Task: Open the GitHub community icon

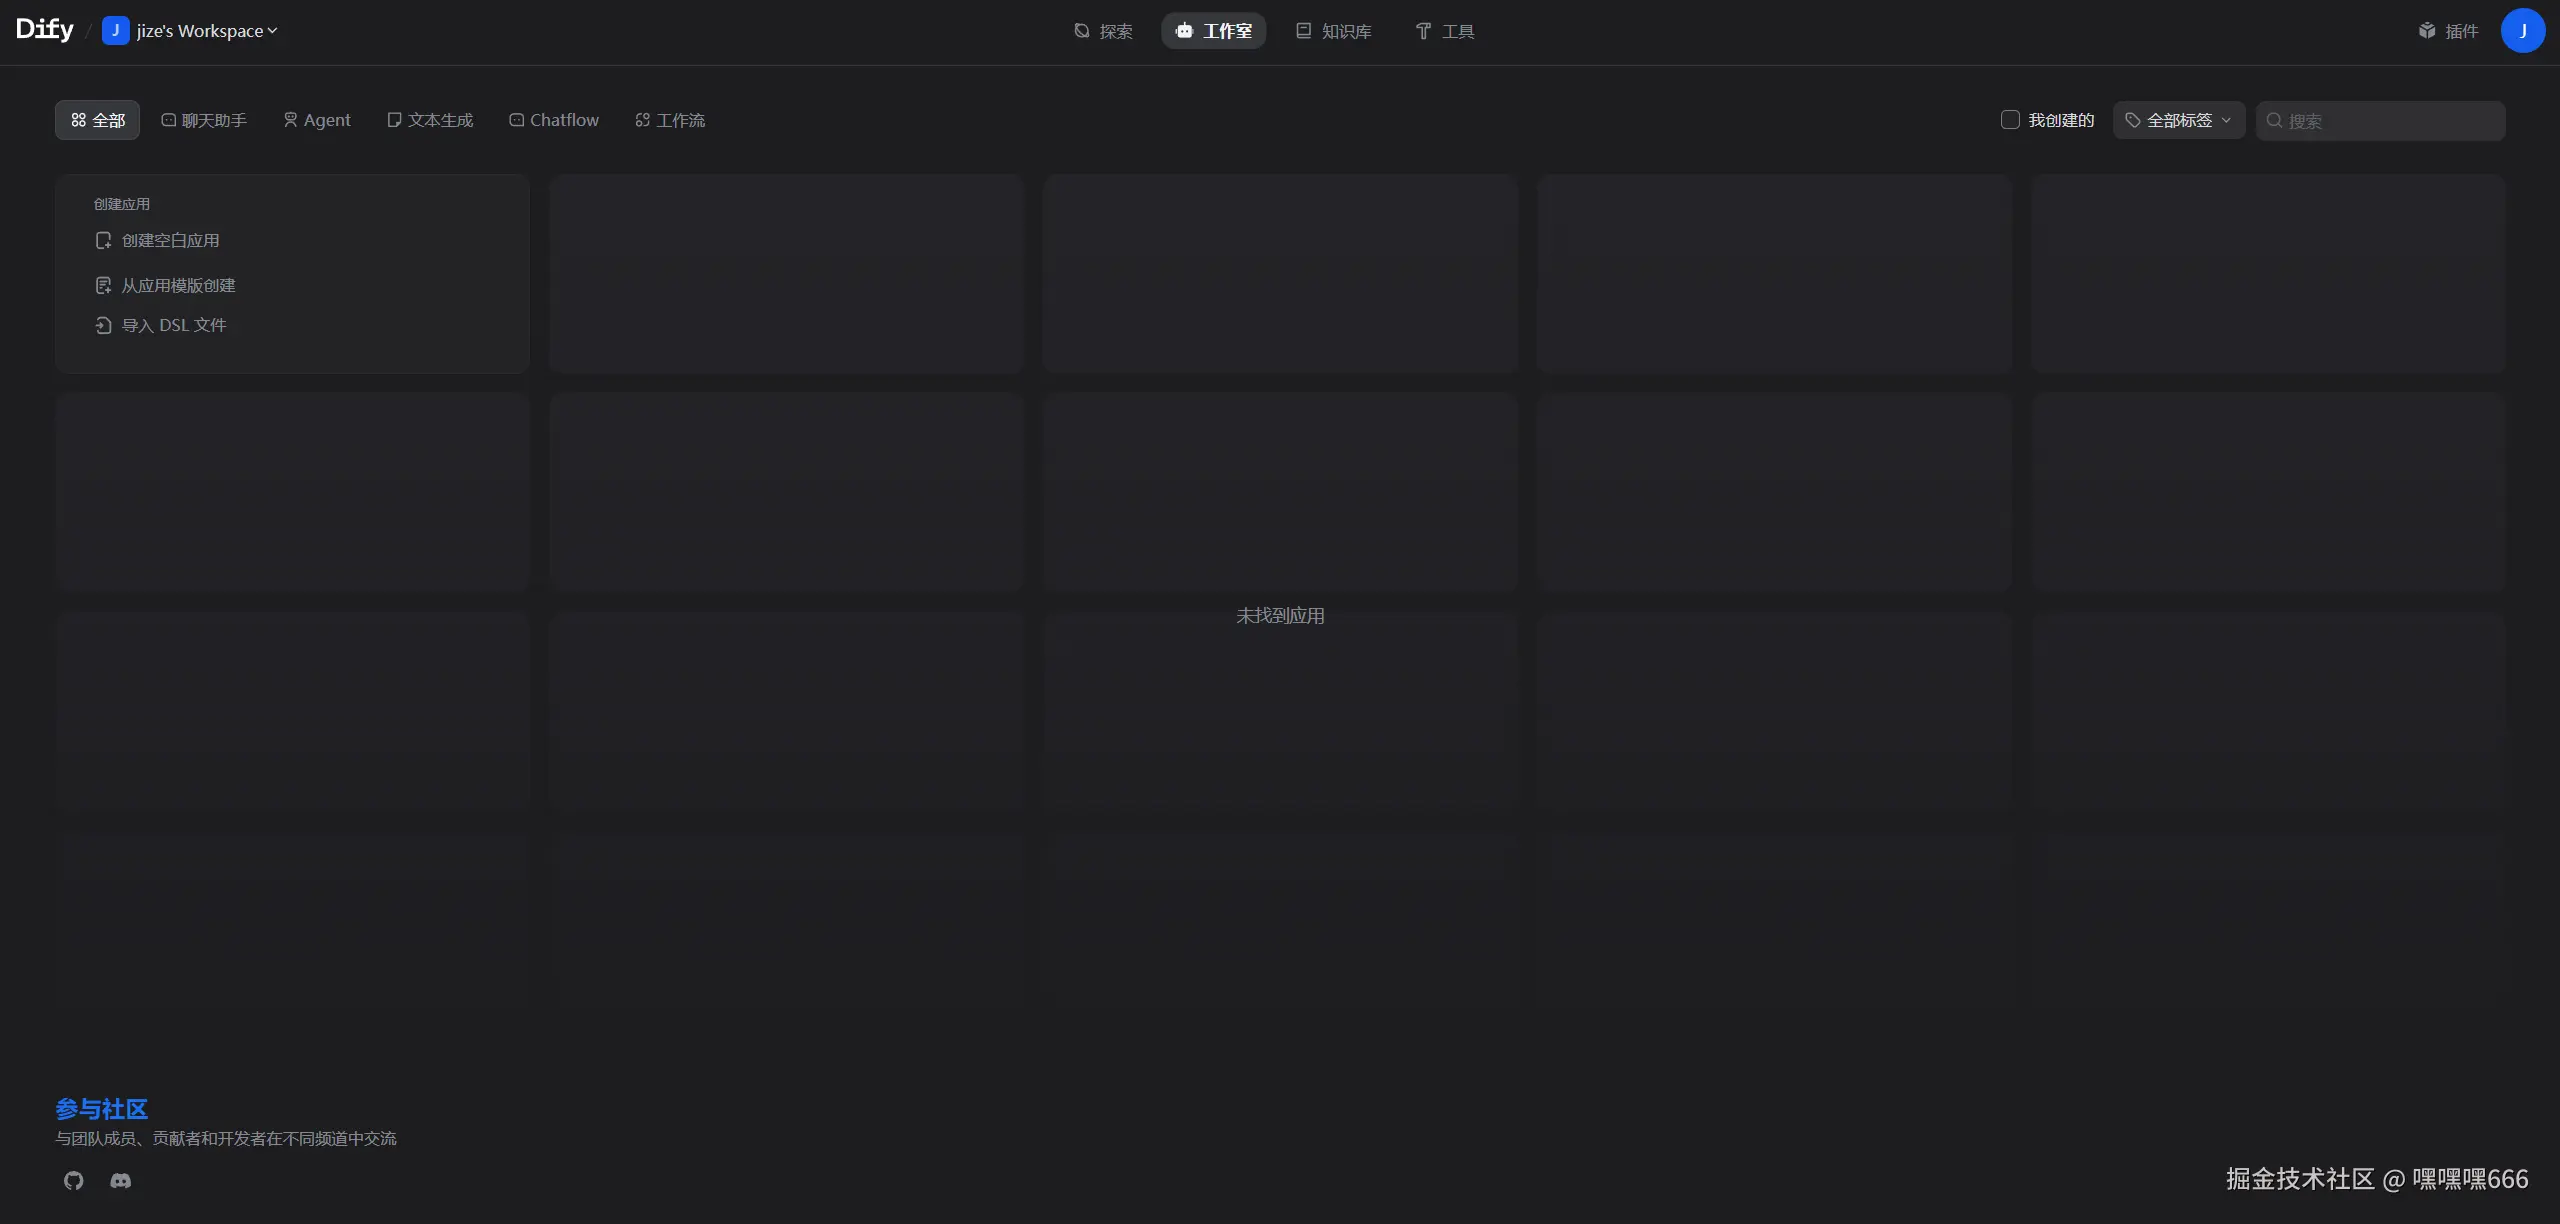Action: pos(73,1181)
